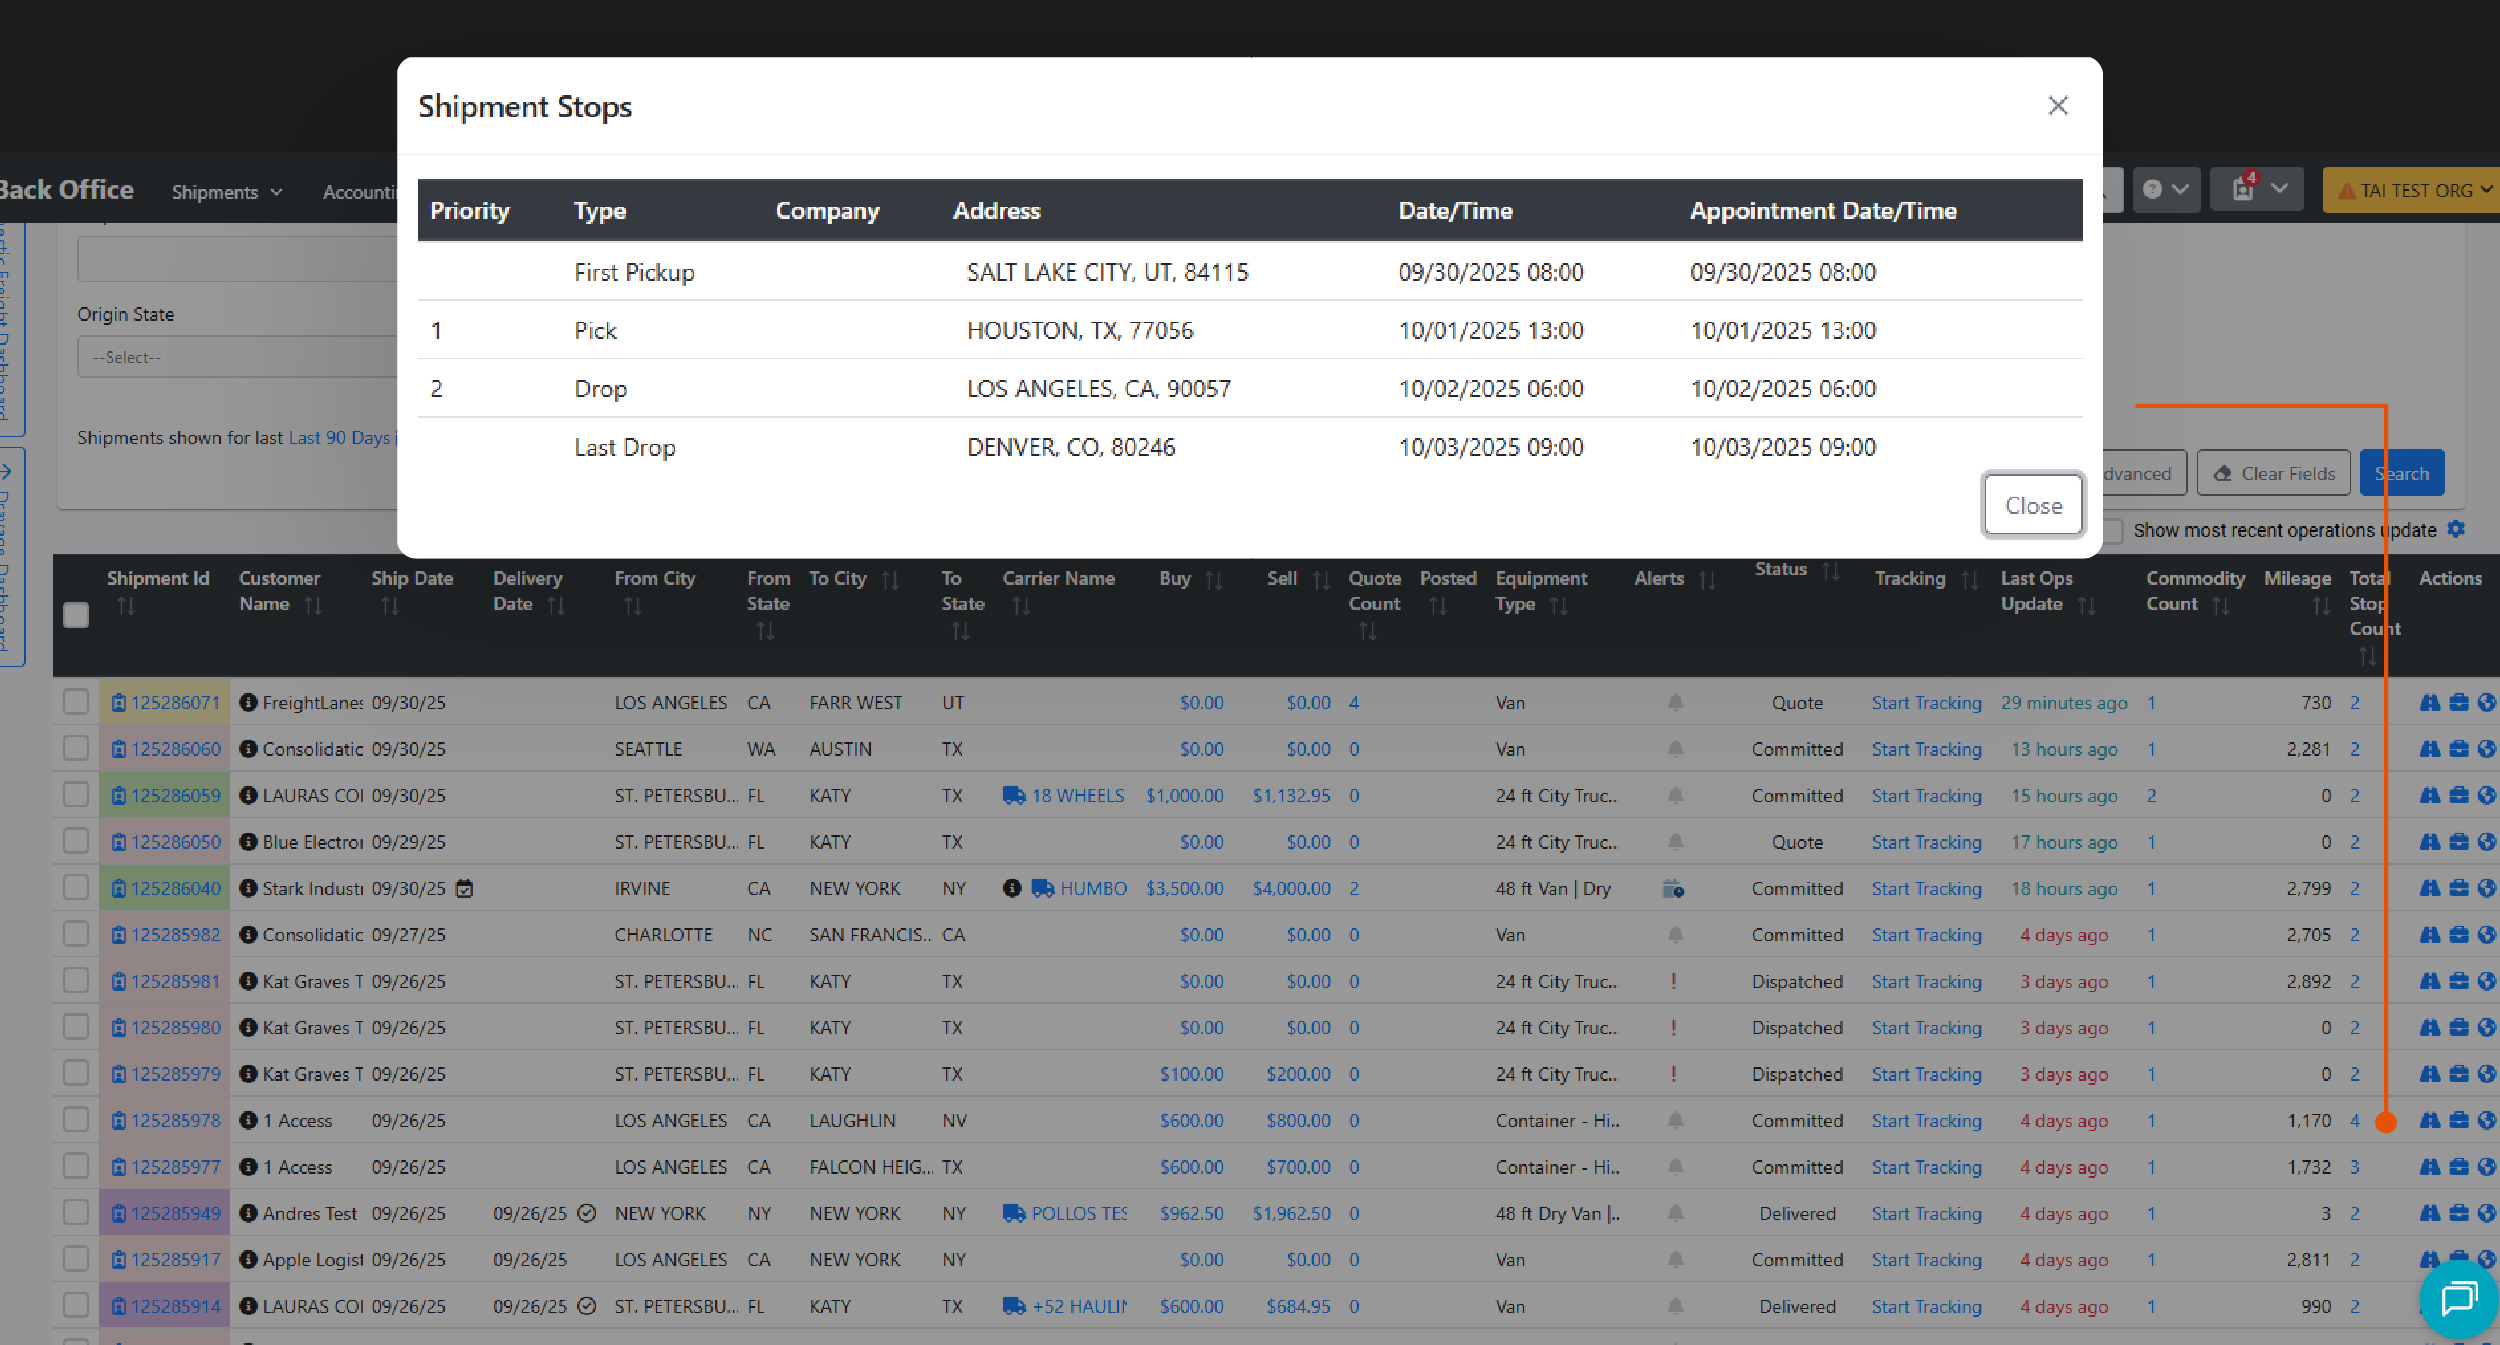2500x1345 pixels.
Task: Open settings gear beside operations update option
Action: pyautogui.click(x=2457, y=530)
